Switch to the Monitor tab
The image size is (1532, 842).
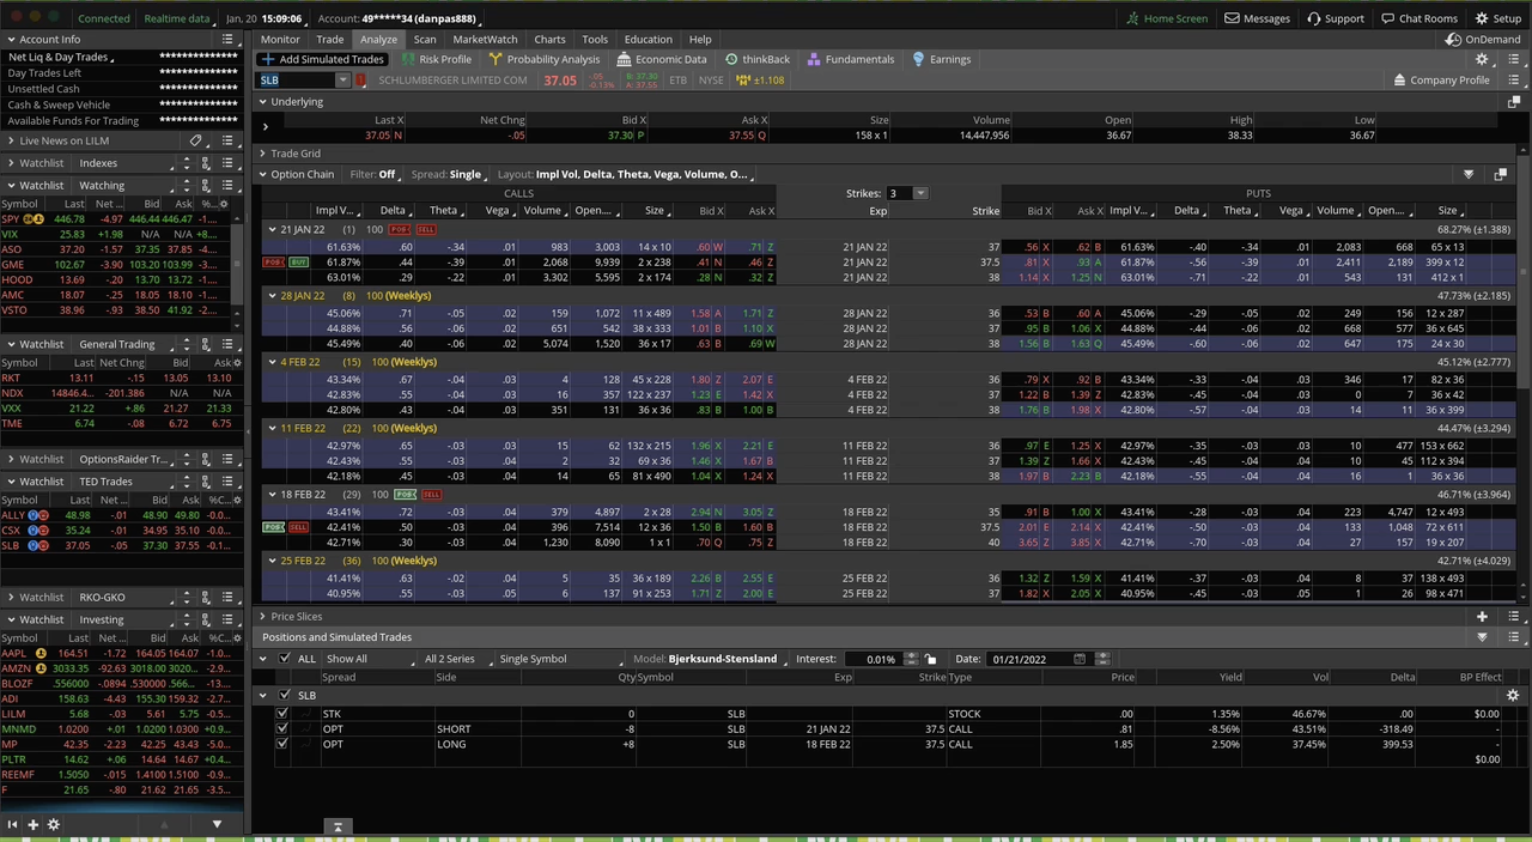point(280,39)
